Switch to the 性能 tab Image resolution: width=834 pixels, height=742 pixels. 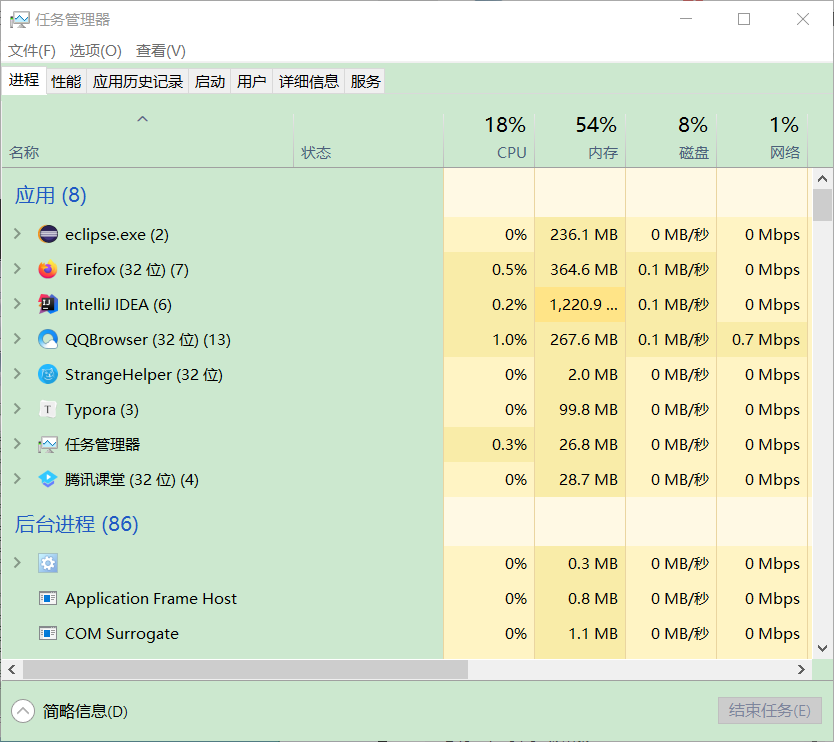click(x=66, y=81)
